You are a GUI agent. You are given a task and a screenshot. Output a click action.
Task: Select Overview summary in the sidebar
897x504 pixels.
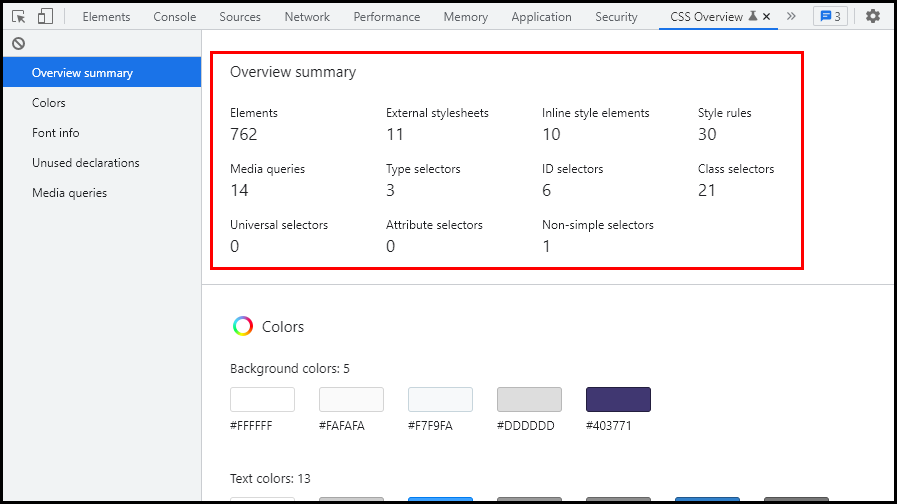[102, 73]
